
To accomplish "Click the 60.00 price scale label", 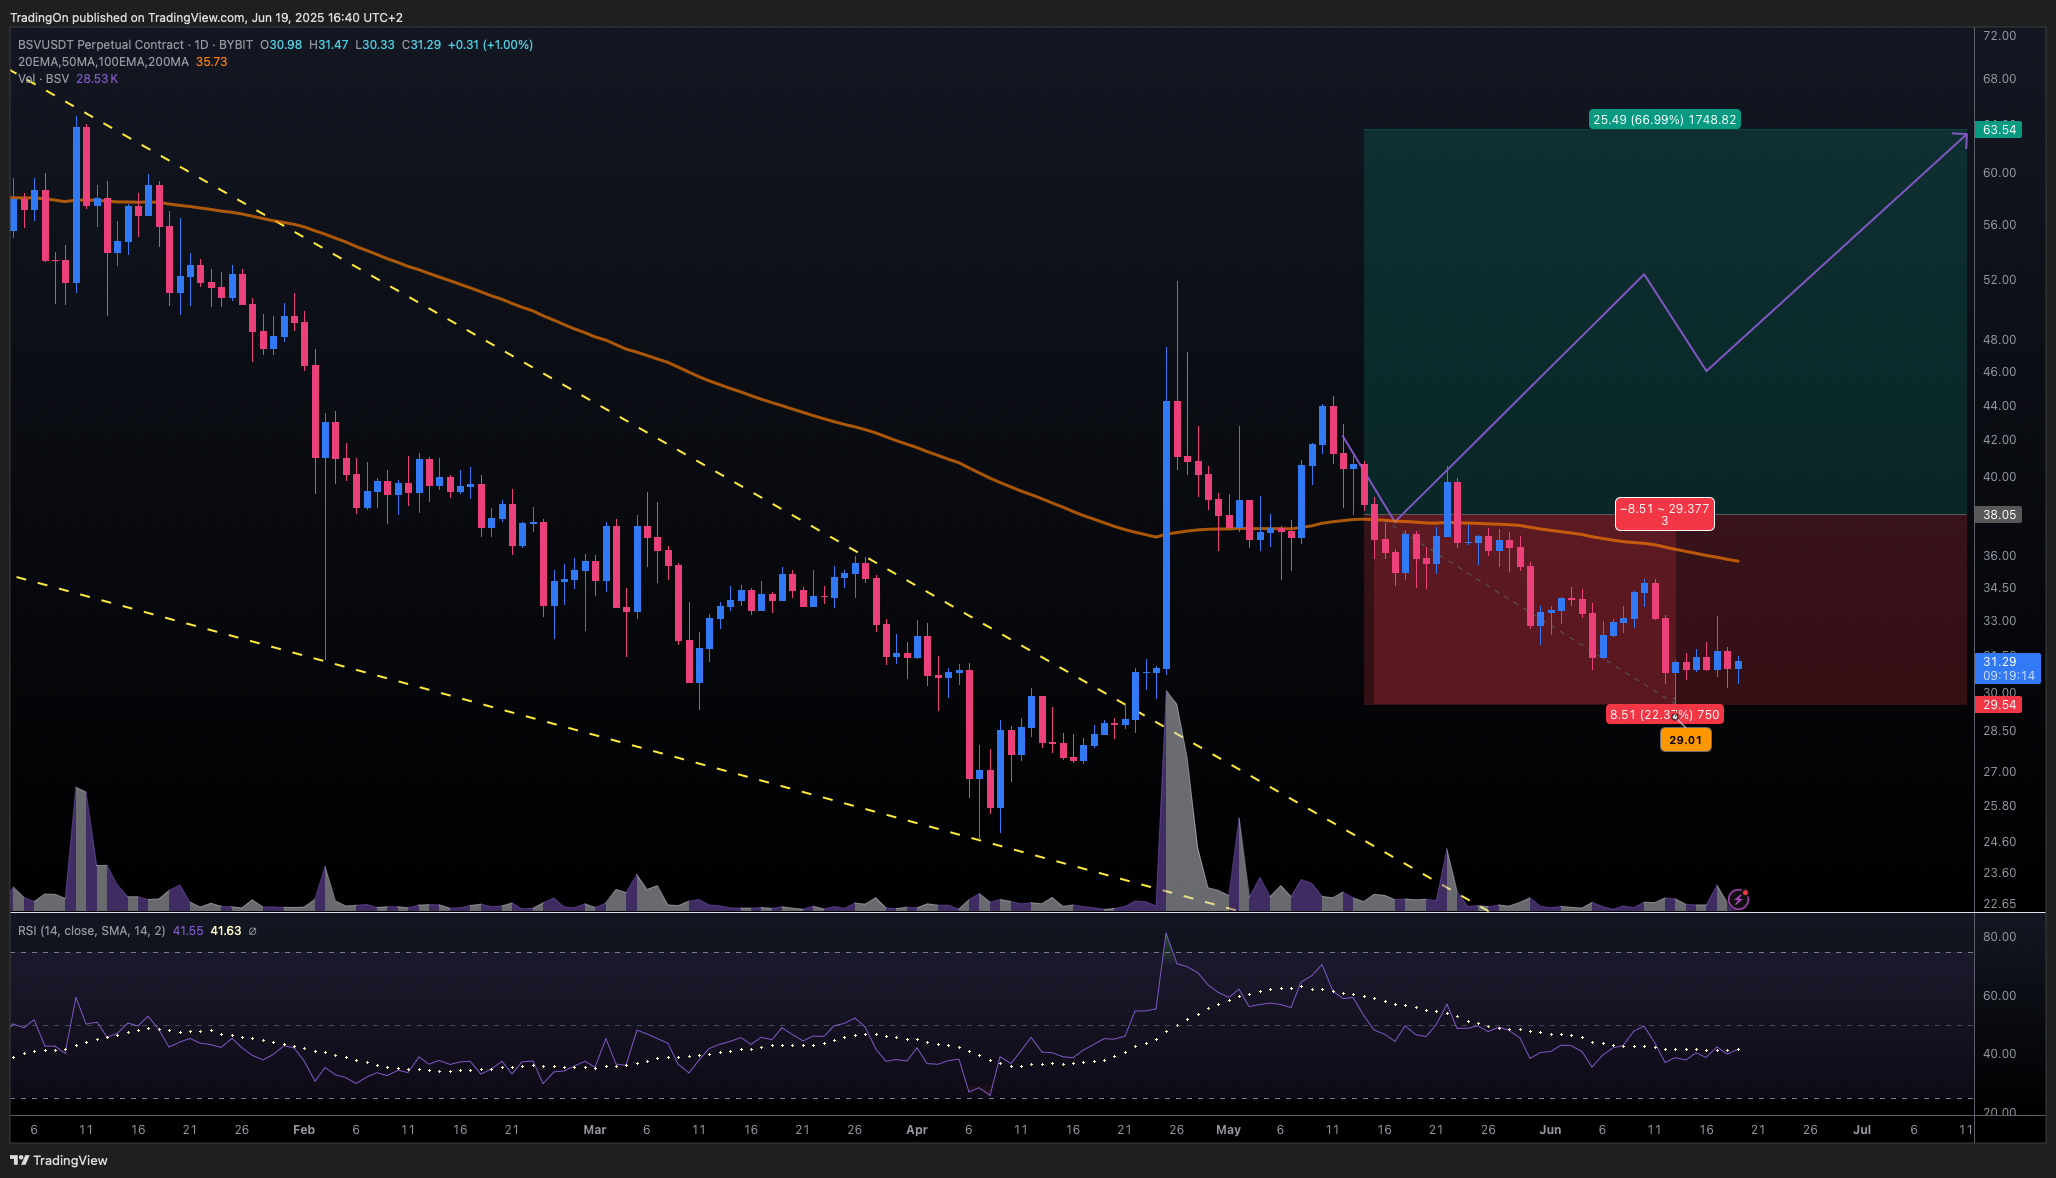I will pyautogui.click(x=1999, y=173).
